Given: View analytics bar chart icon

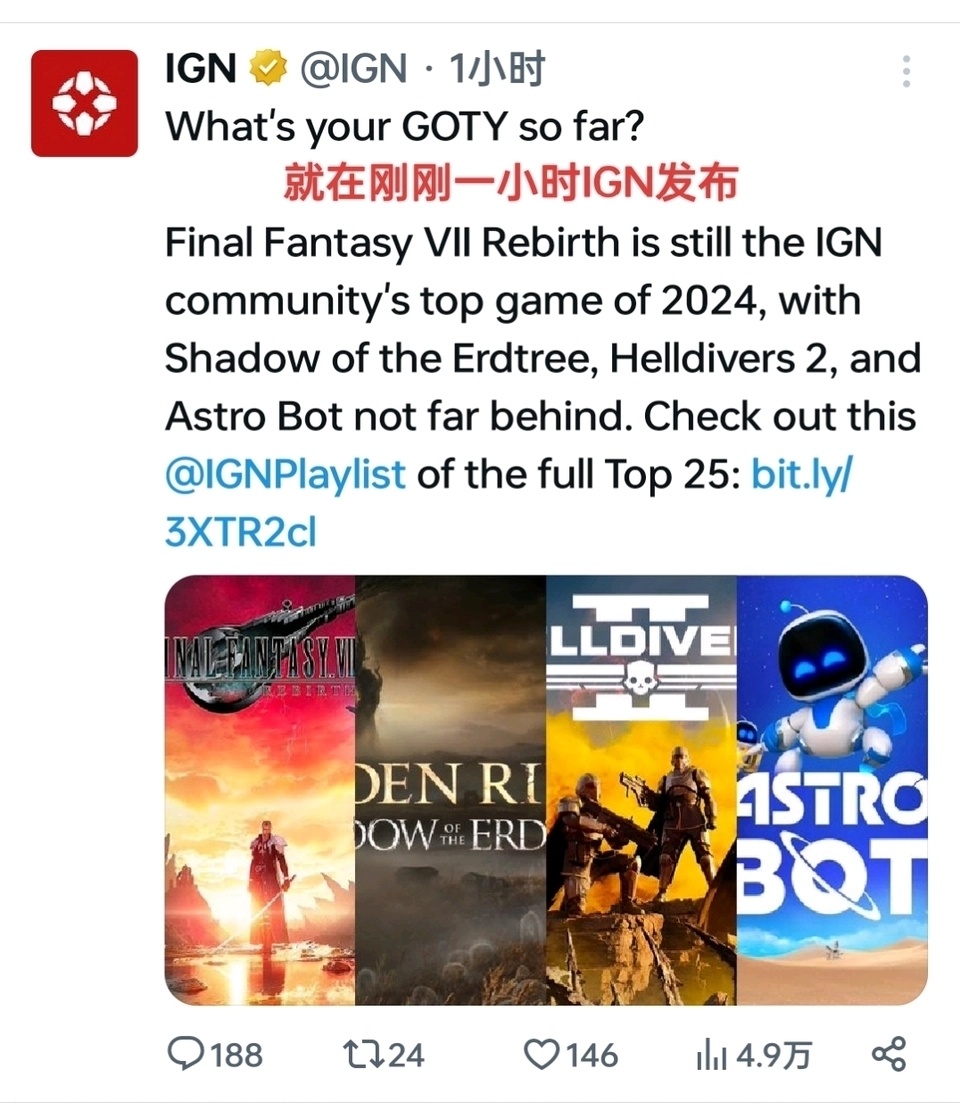Looking at the screenshot, I should coord(712,1055).
